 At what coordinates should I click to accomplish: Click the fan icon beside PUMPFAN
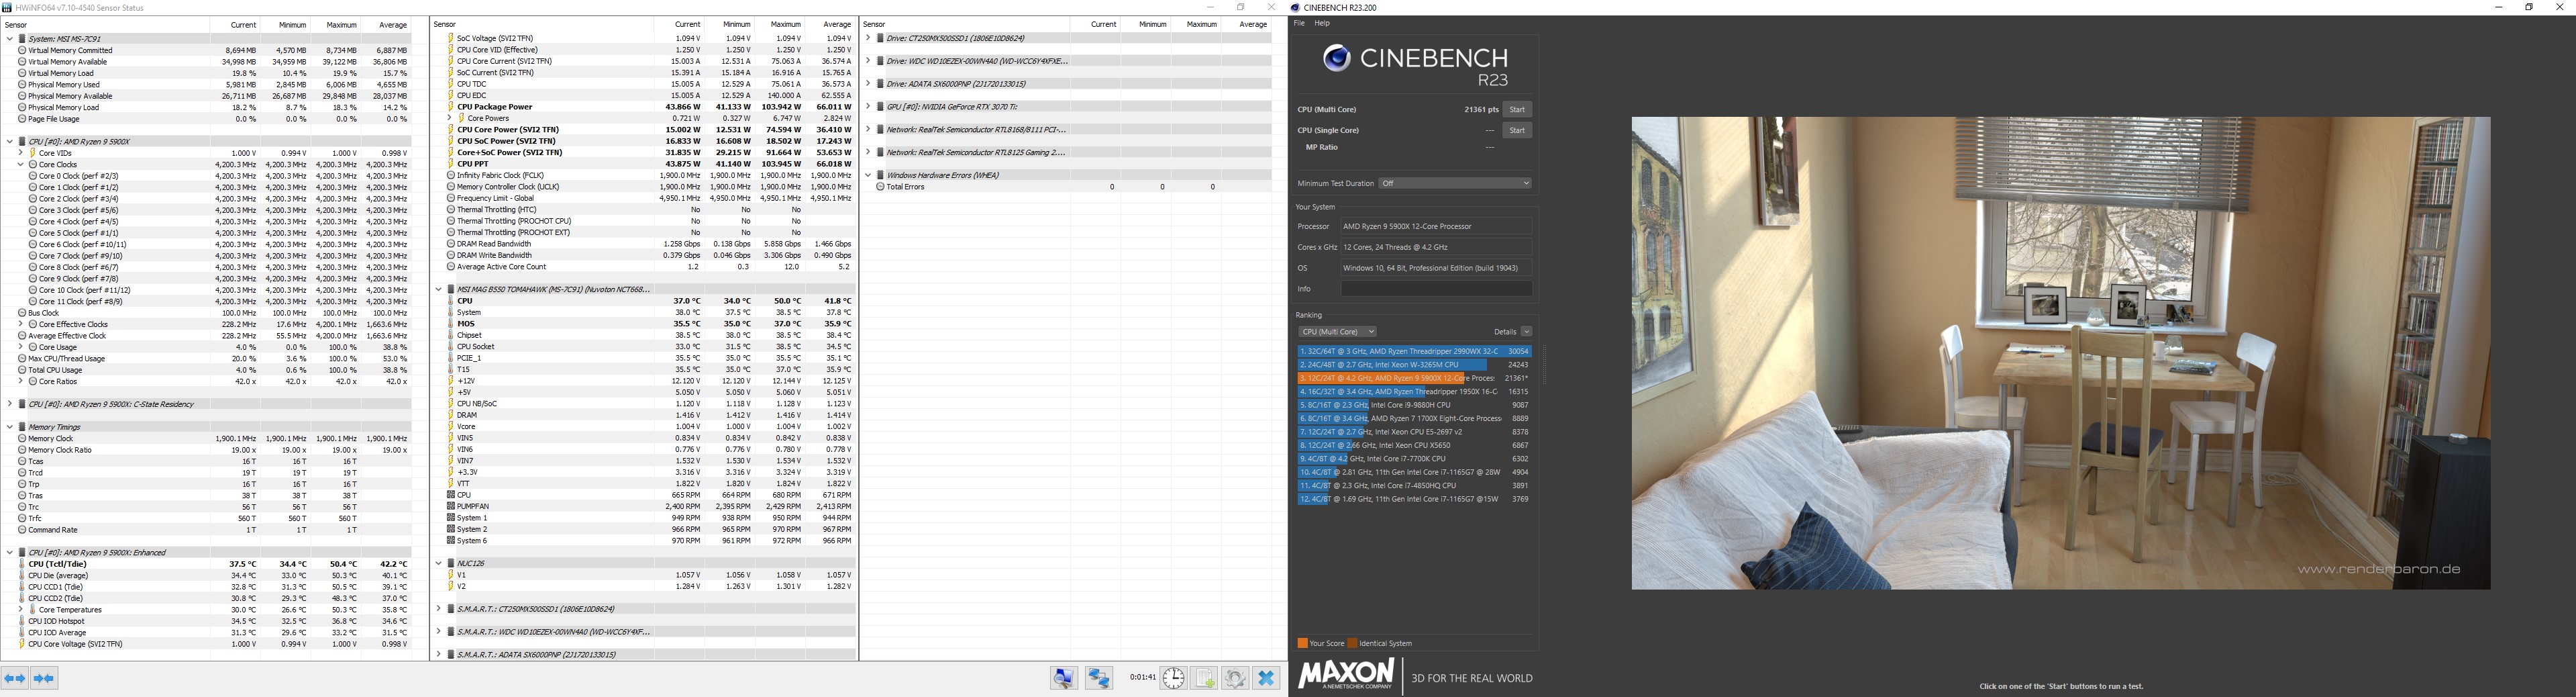pyautogui.click(x=451, y=507)
